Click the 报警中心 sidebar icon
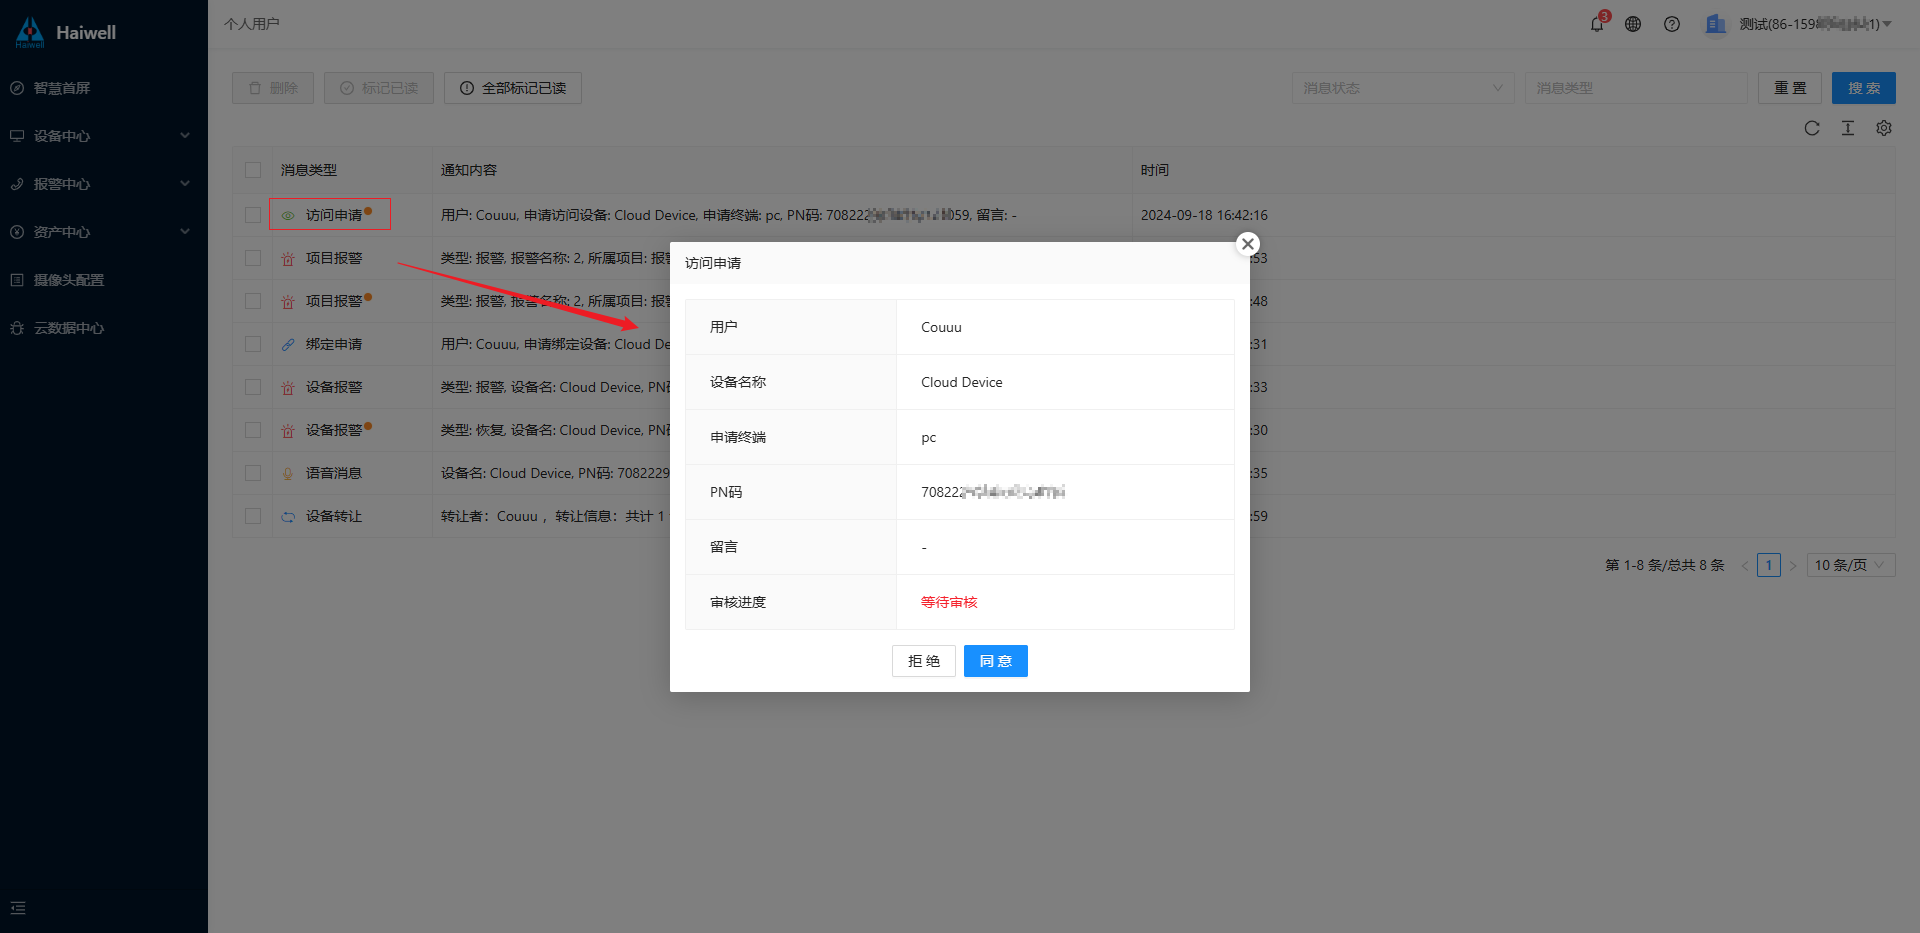The image size is (1920, 933). click(x=17, y=184)
